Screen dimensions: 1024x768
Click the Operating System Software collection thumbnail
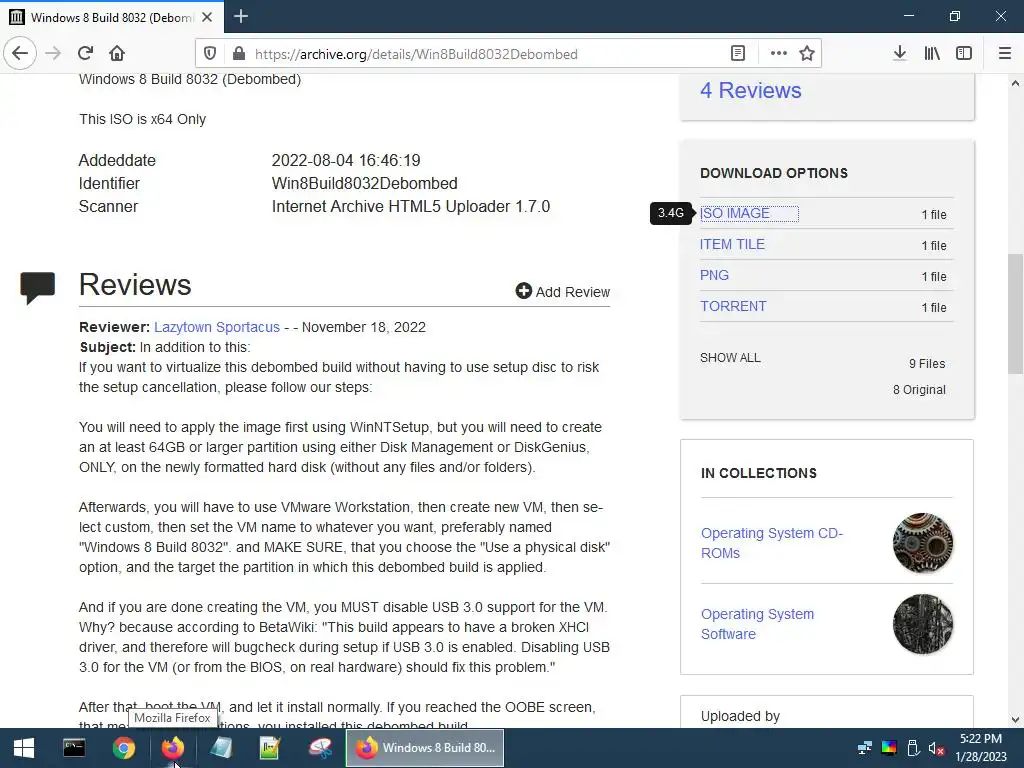click(x=923, y=624)
